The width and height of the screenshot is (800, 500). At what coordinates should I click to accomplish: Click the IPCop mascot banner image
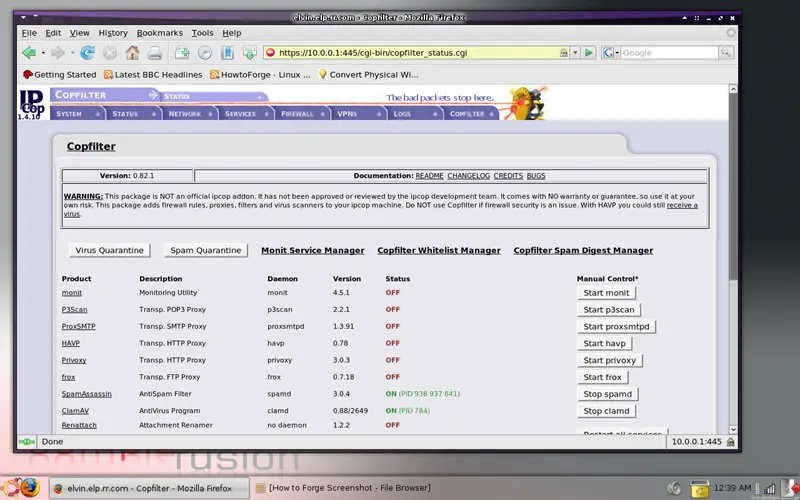[x=528, y=103]
